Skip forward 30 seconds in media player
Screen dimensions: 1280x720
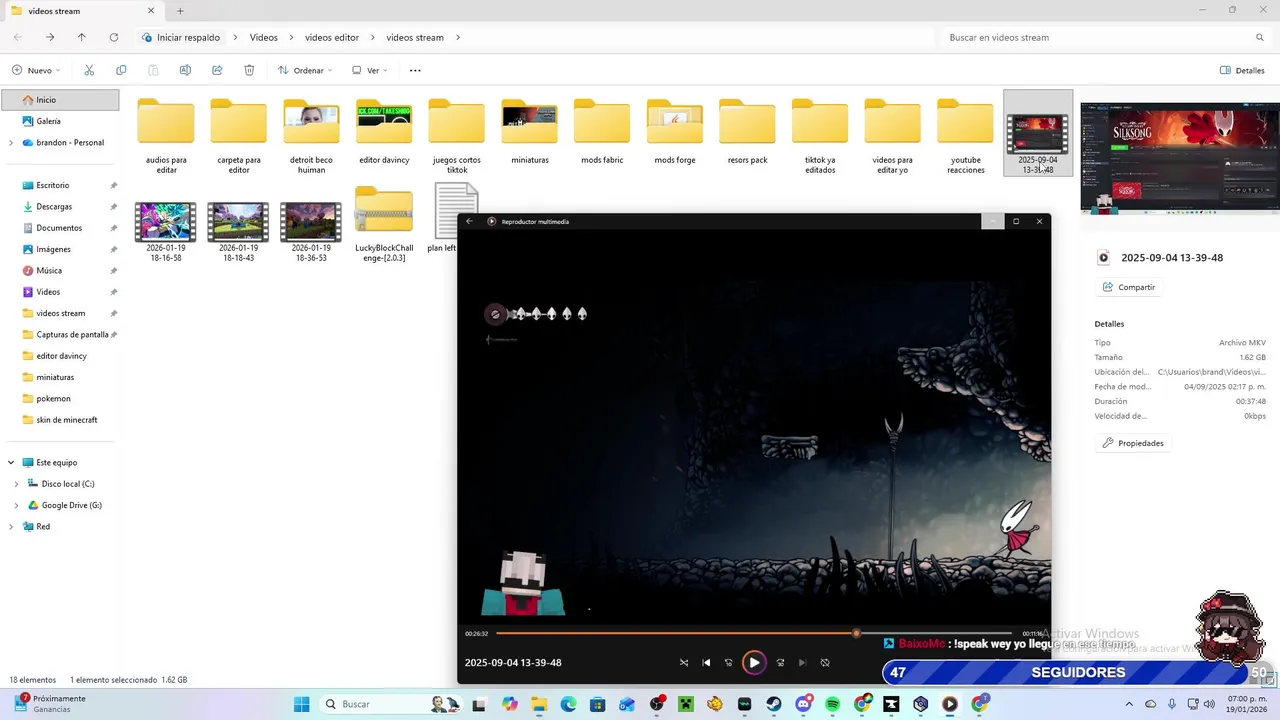click(780, 662)
